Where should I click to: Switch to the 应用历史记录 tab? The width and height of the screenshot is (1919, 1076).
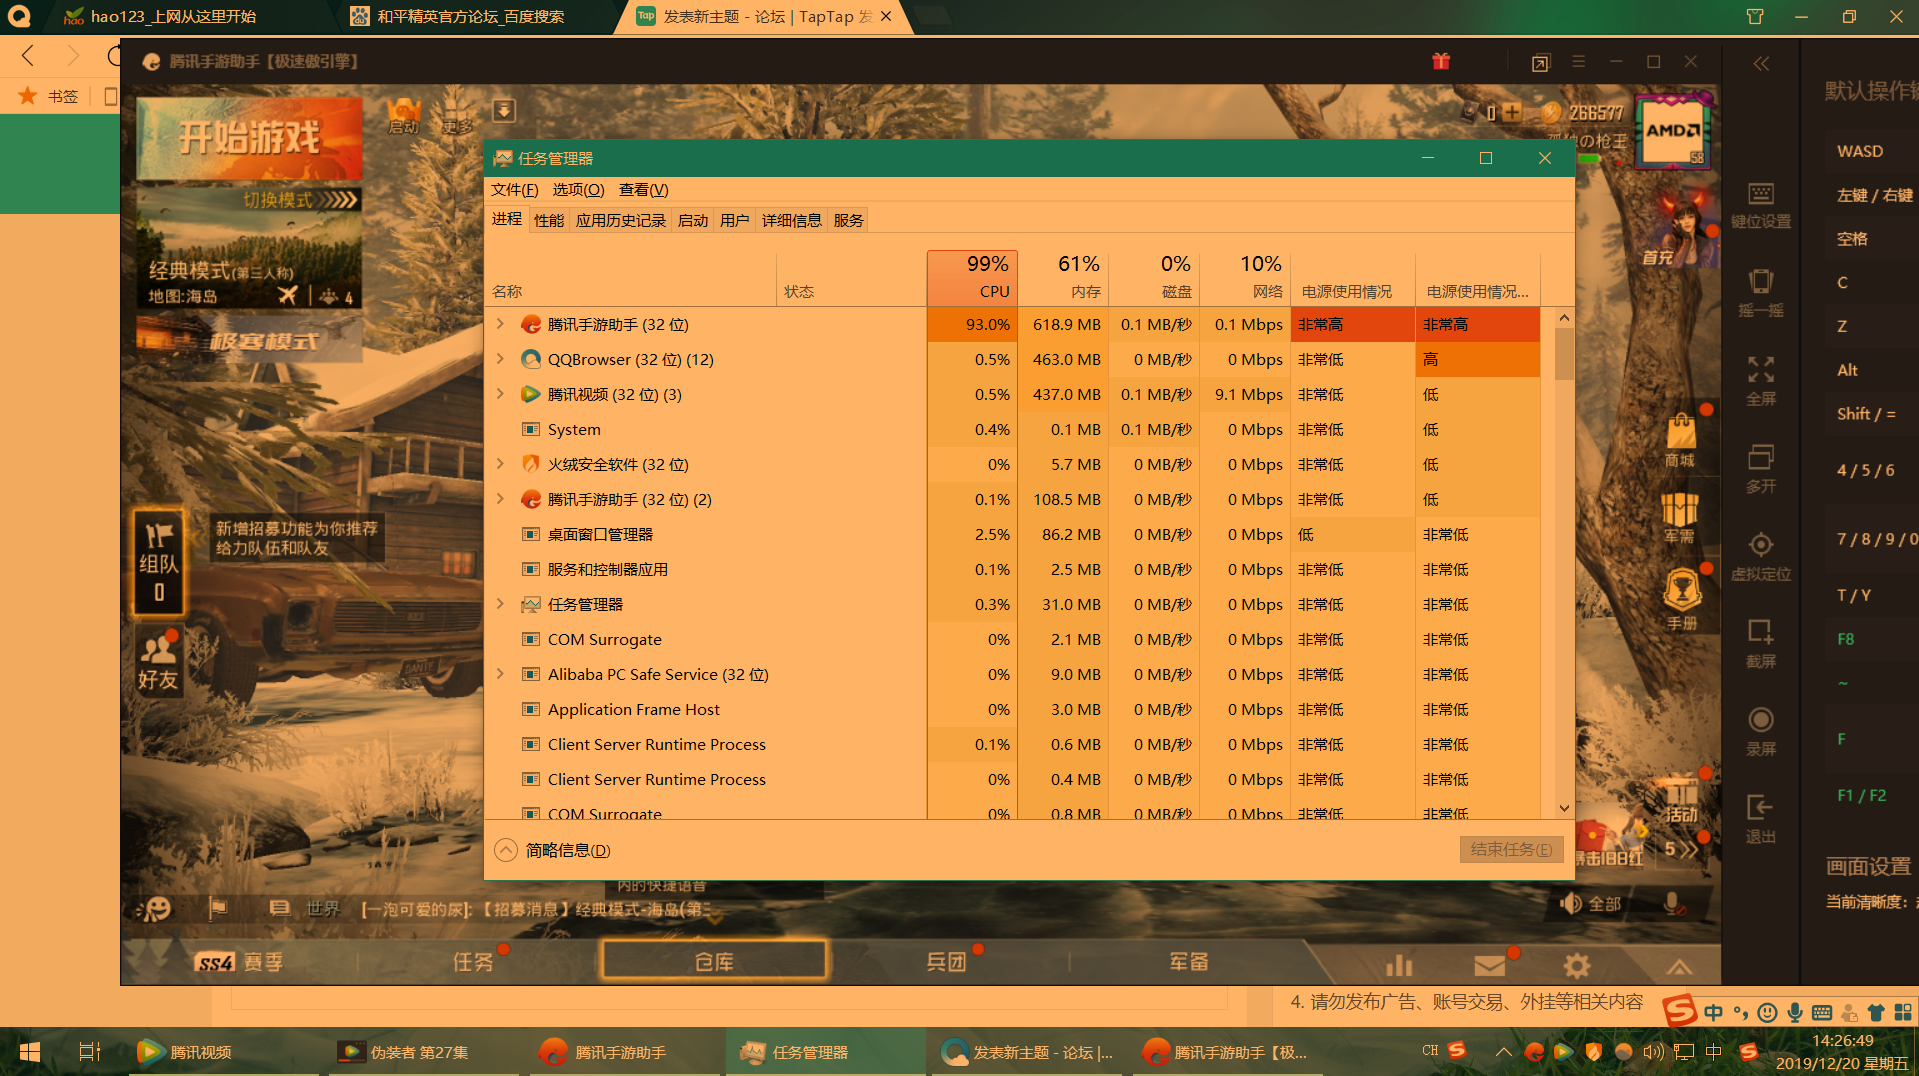(620, 220)
